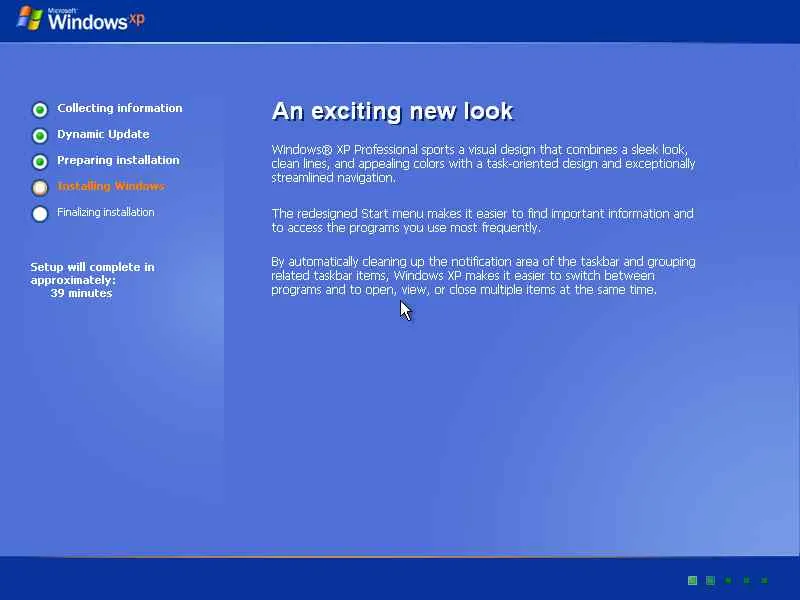Viewport: 800px width, 600px height.
Task: Click the leftmost green progress square at bottom right
Action: coord(692,580)
